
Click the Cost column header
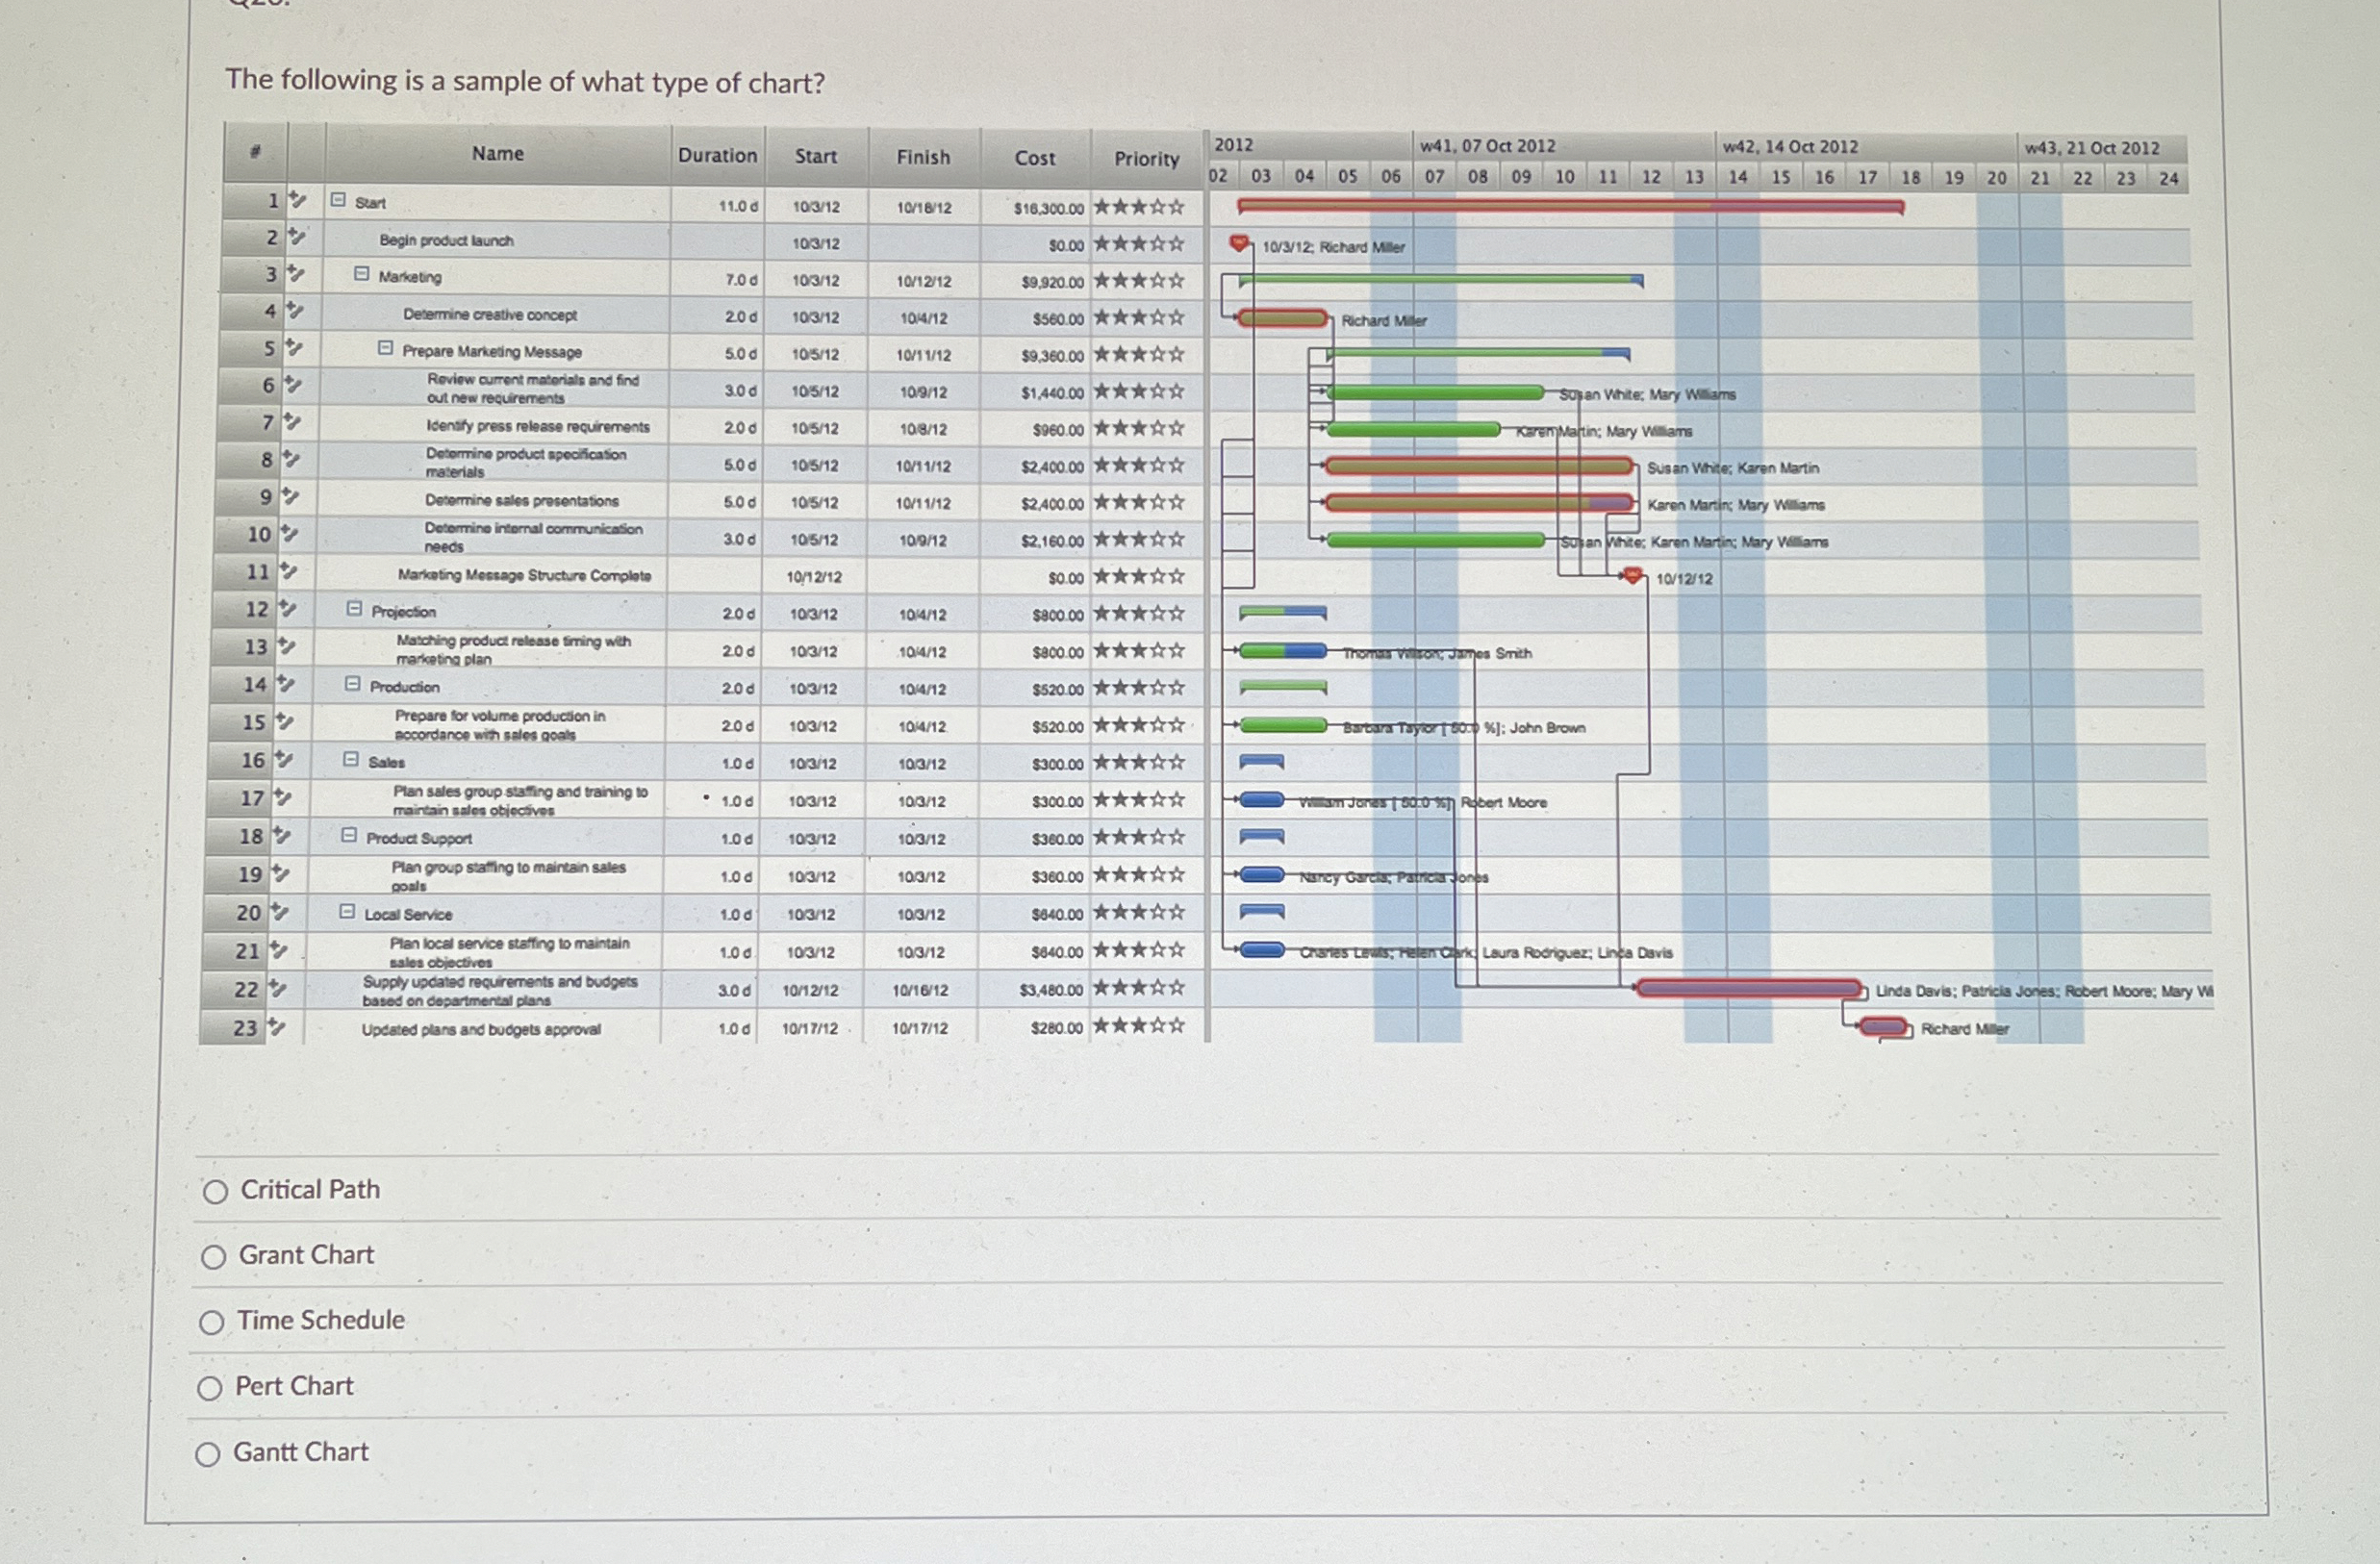(x=1034, y=158)
